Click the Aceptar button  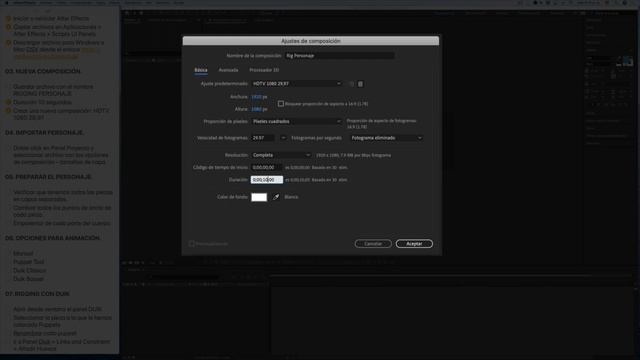pyautogui.click(x=414, y=244)
